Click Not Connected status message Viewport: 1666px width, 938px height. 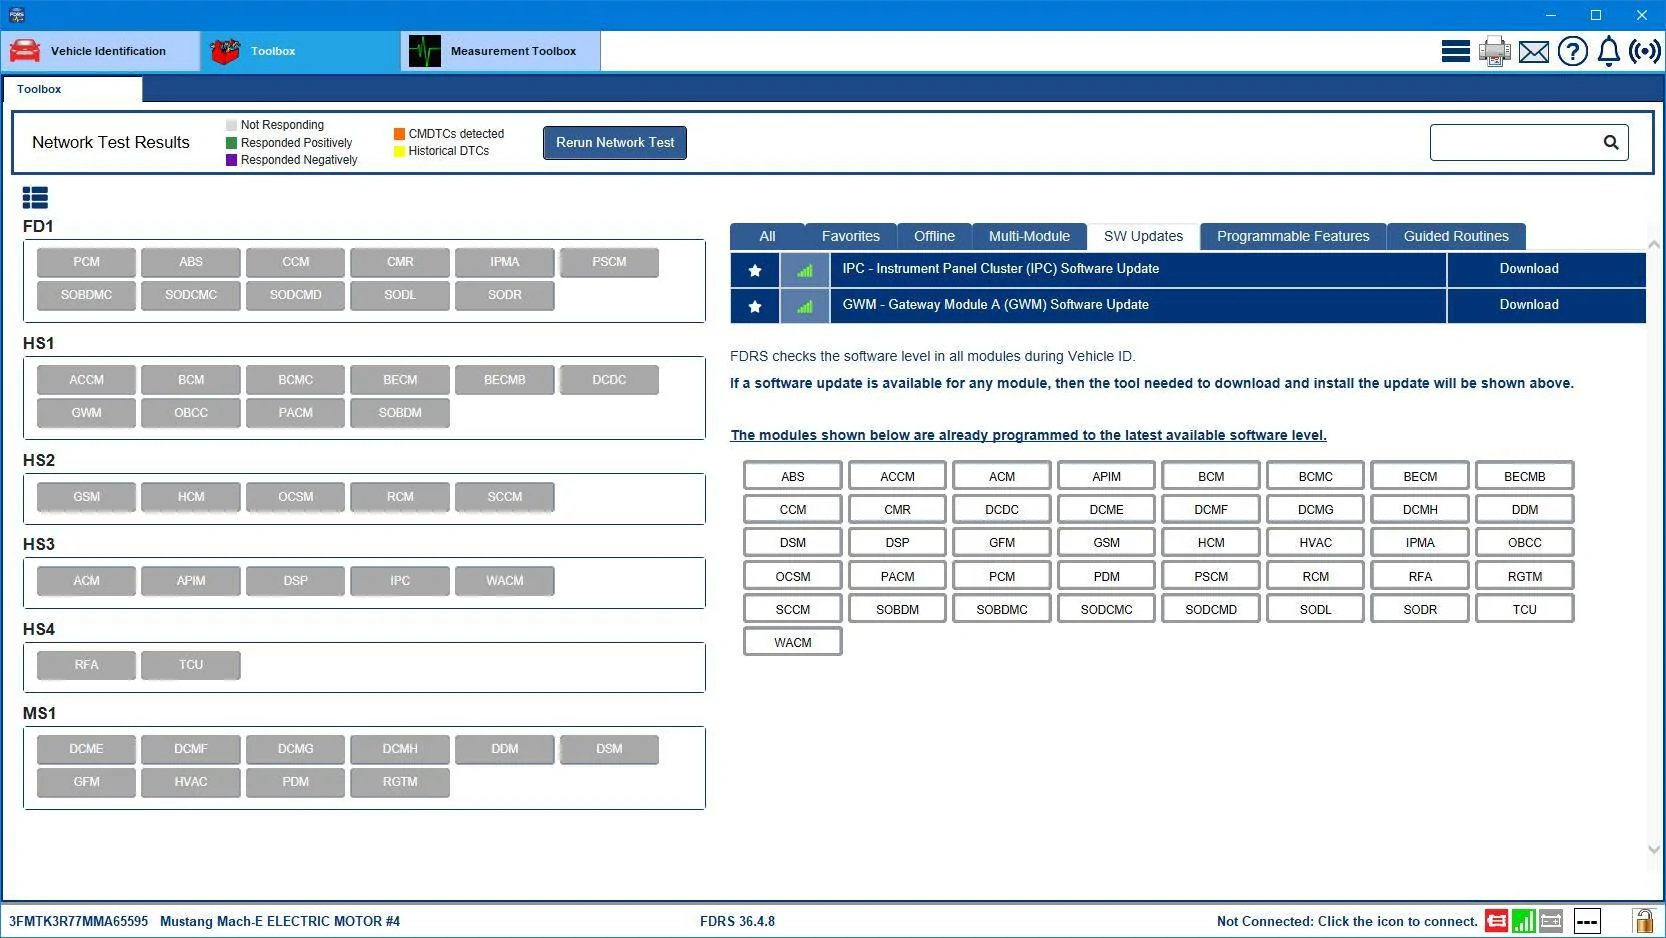(x=1347, y=921)
